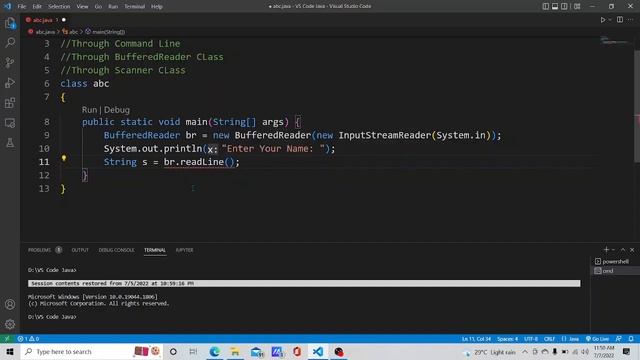Open the Remote Explorer view

10,122
